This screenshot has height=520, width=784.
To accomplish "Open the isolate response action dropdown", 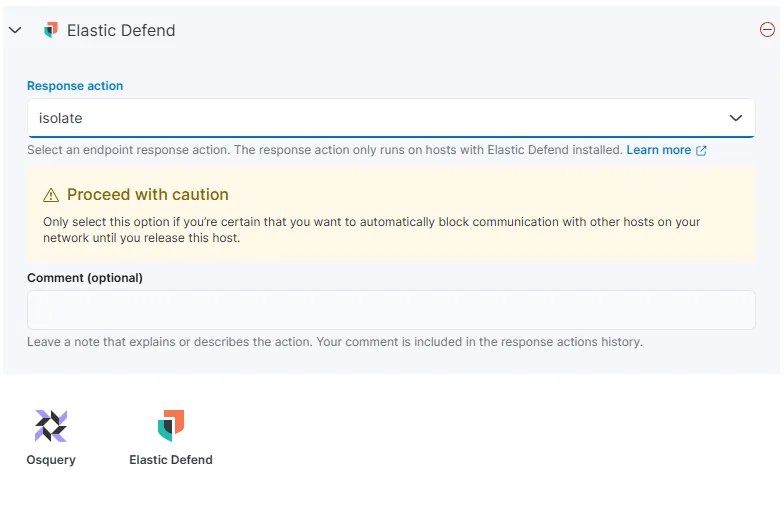I will (380, 118).
